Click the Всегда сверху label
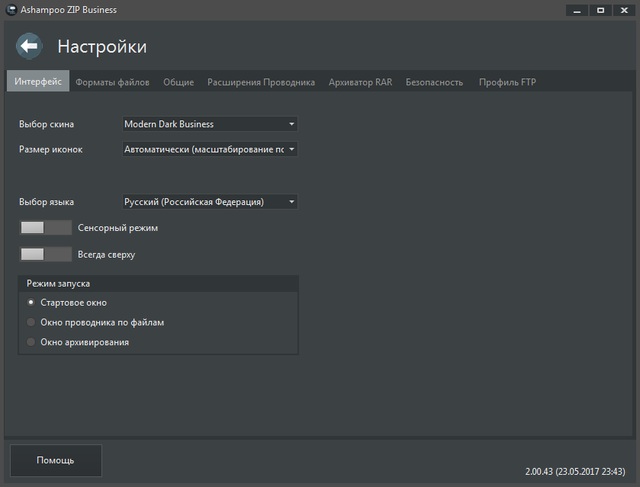Viewport: 640px width, 487px height. 106,254
